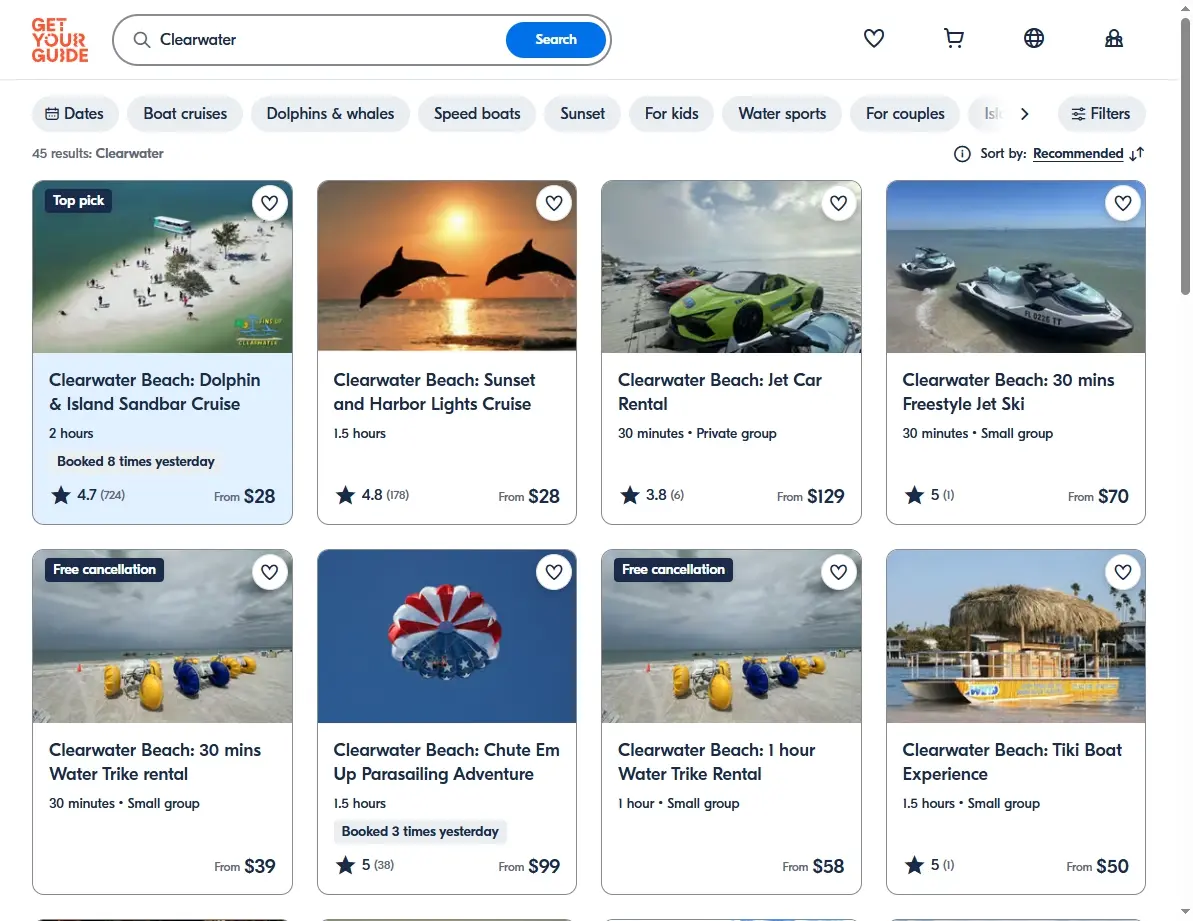Click the sort order arrows icon
Screen dimensions: 1193x921
pos(1137,154)
